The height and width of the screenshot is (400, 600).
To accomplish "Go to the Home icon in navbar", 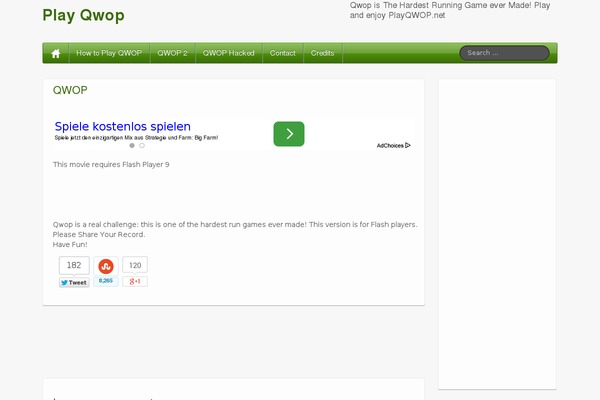I will pyautogui.click(x=56, y=53).
